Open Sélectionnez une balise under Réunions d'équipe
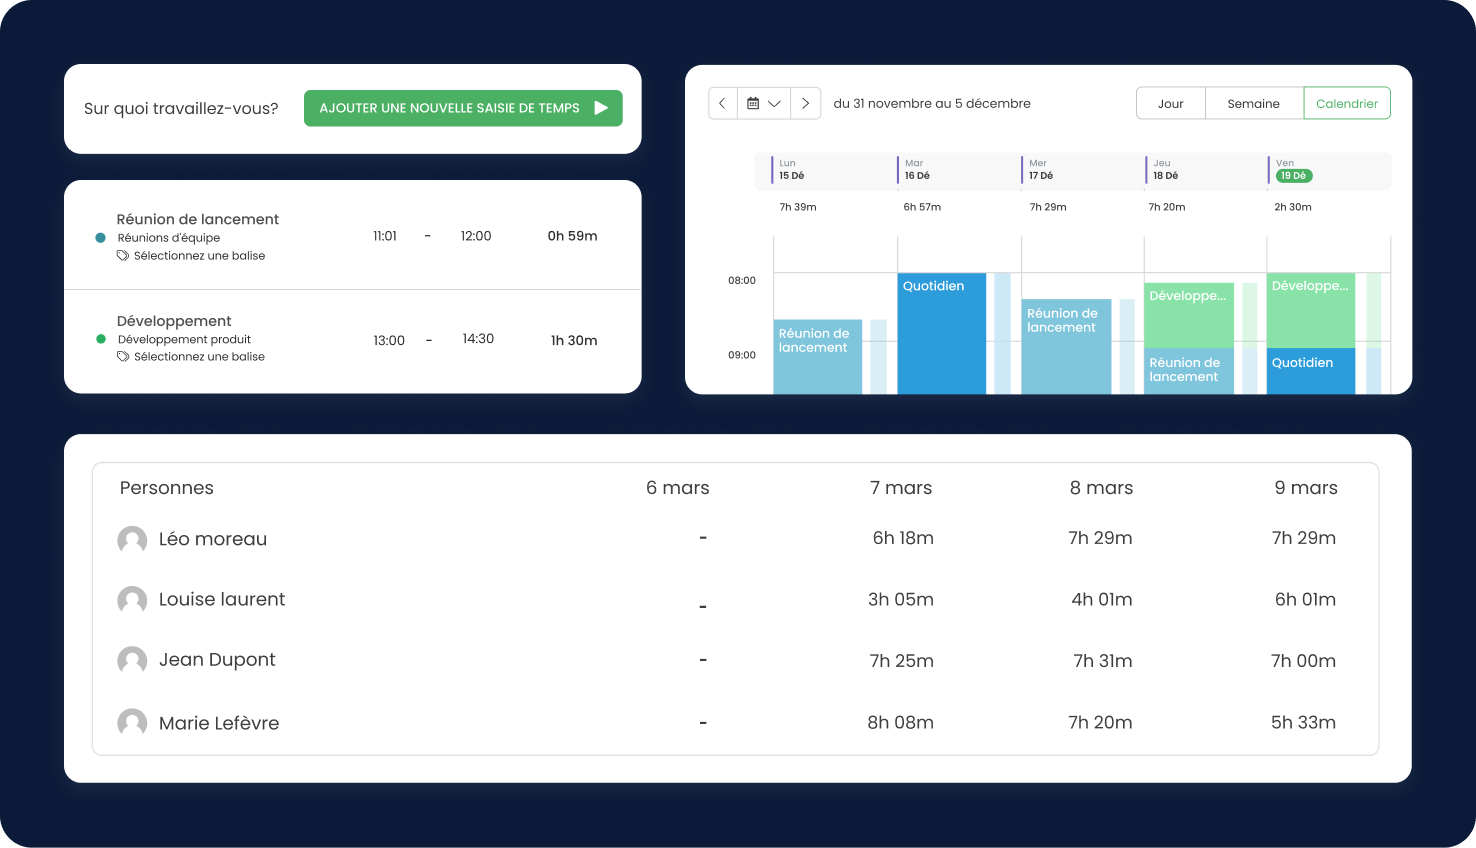The image size is (1476, 848). [x=199, y=256]
